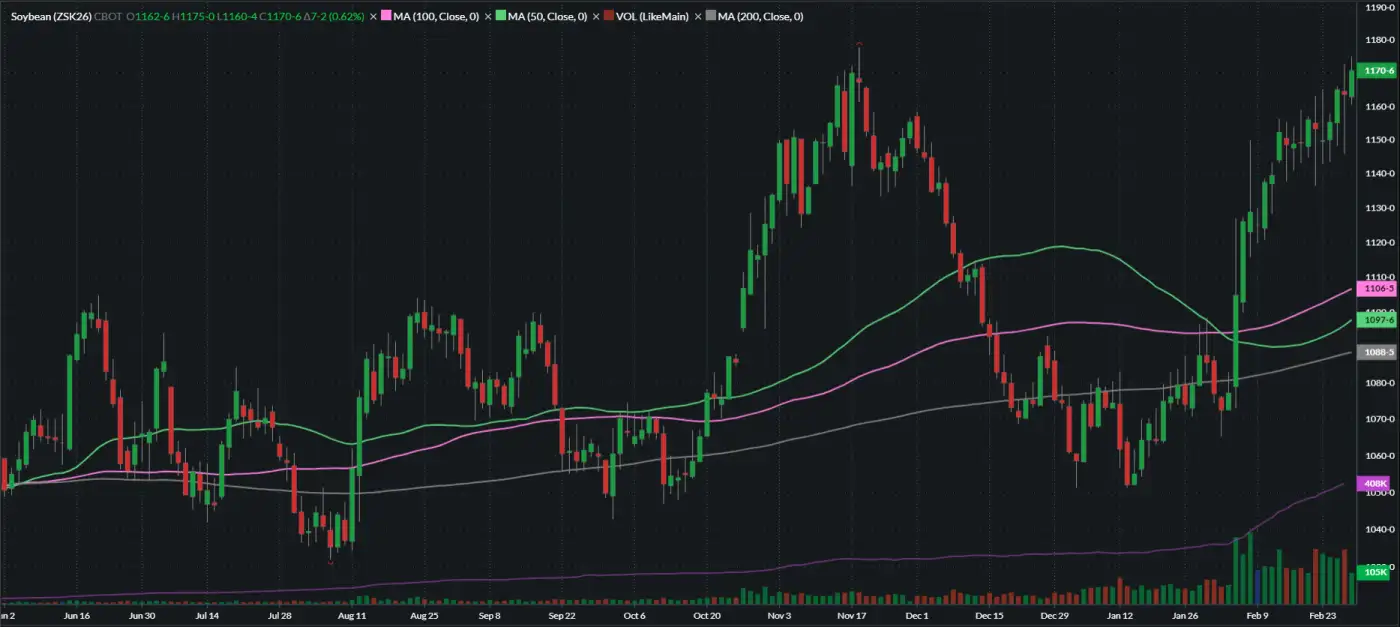Select the VOL (LikeMain) legend label
The height and width of the screenshot is (627, 1400).
tap(651, 17)
